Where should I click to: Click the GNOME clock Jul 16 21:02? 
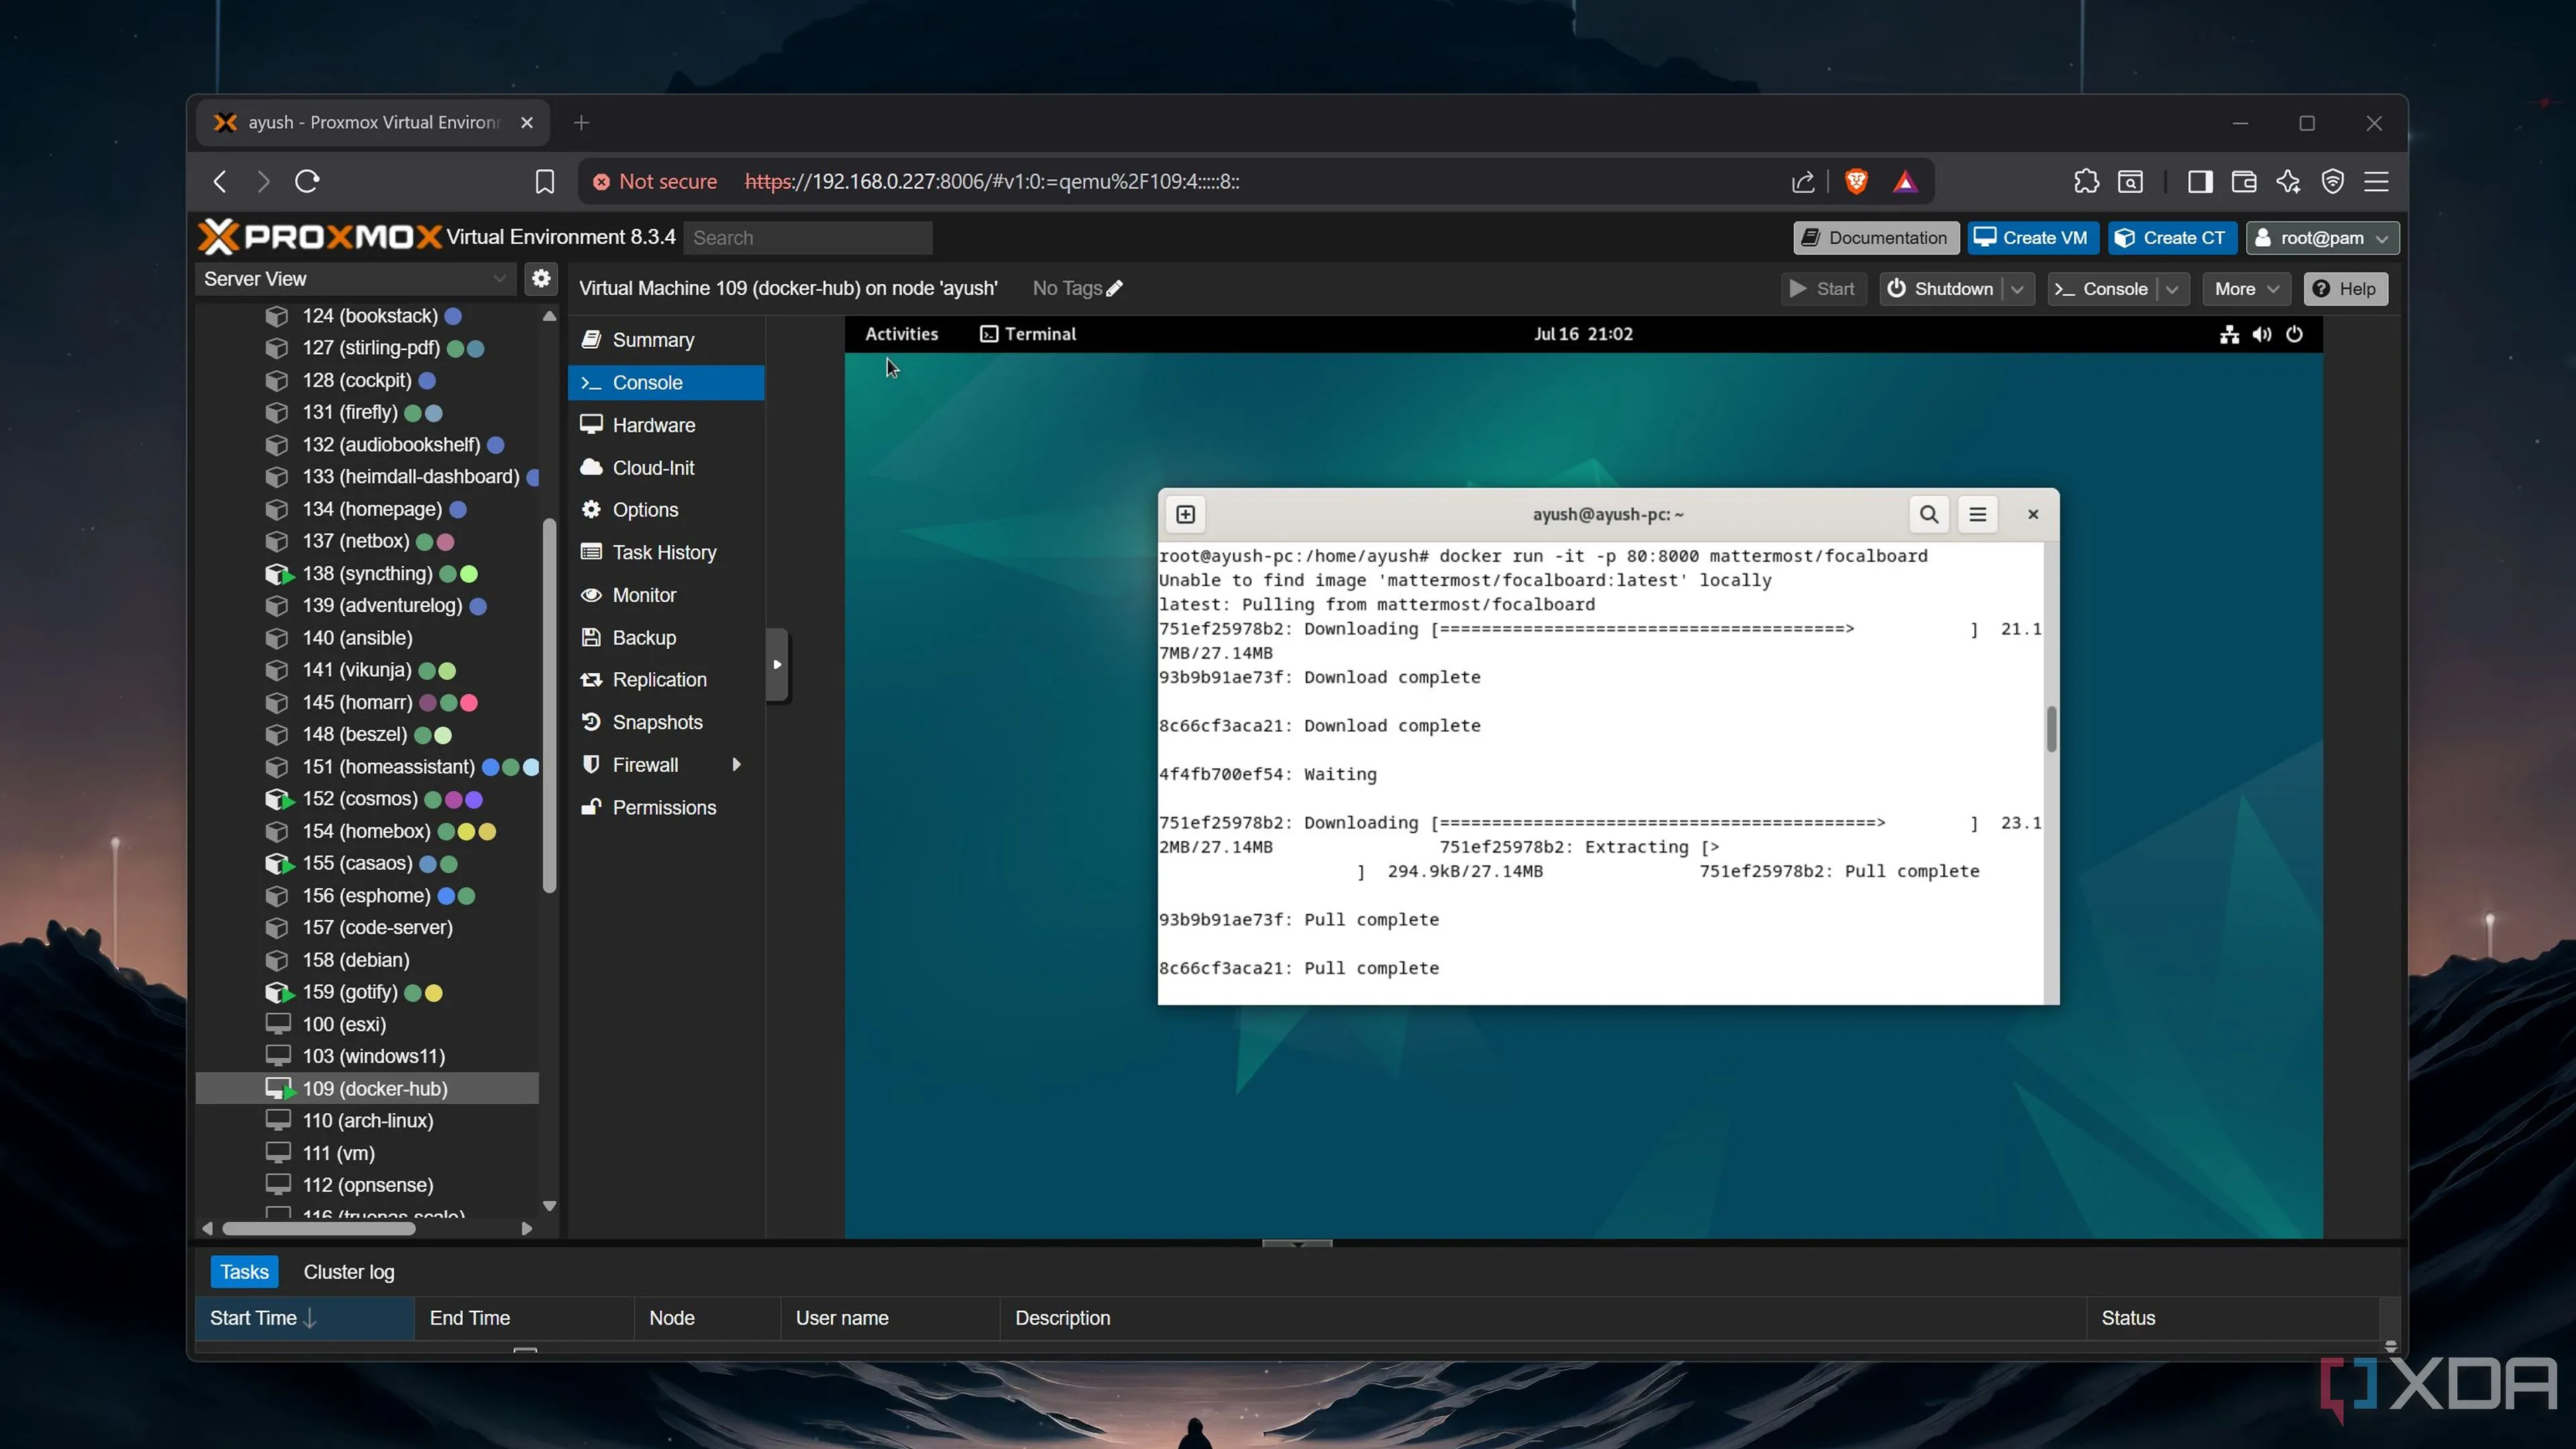click(x=1583, y=334)
